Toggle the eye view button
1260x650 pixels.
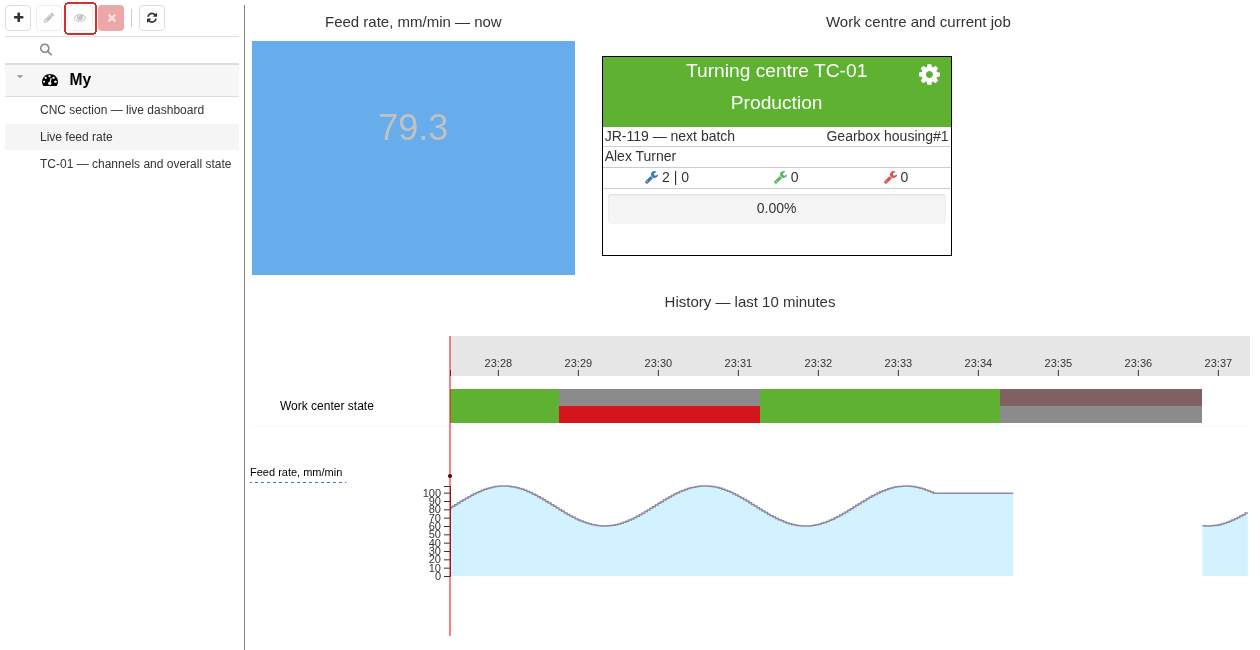(80, 18)
